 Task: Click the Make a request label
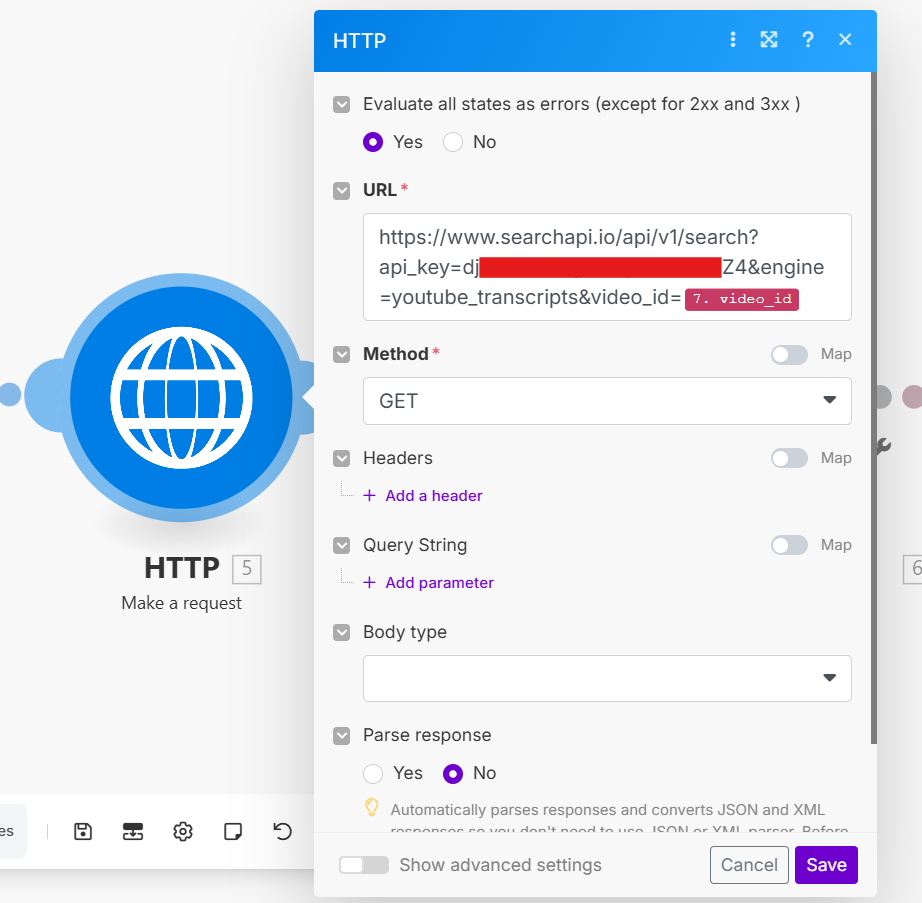click(181, 603)
